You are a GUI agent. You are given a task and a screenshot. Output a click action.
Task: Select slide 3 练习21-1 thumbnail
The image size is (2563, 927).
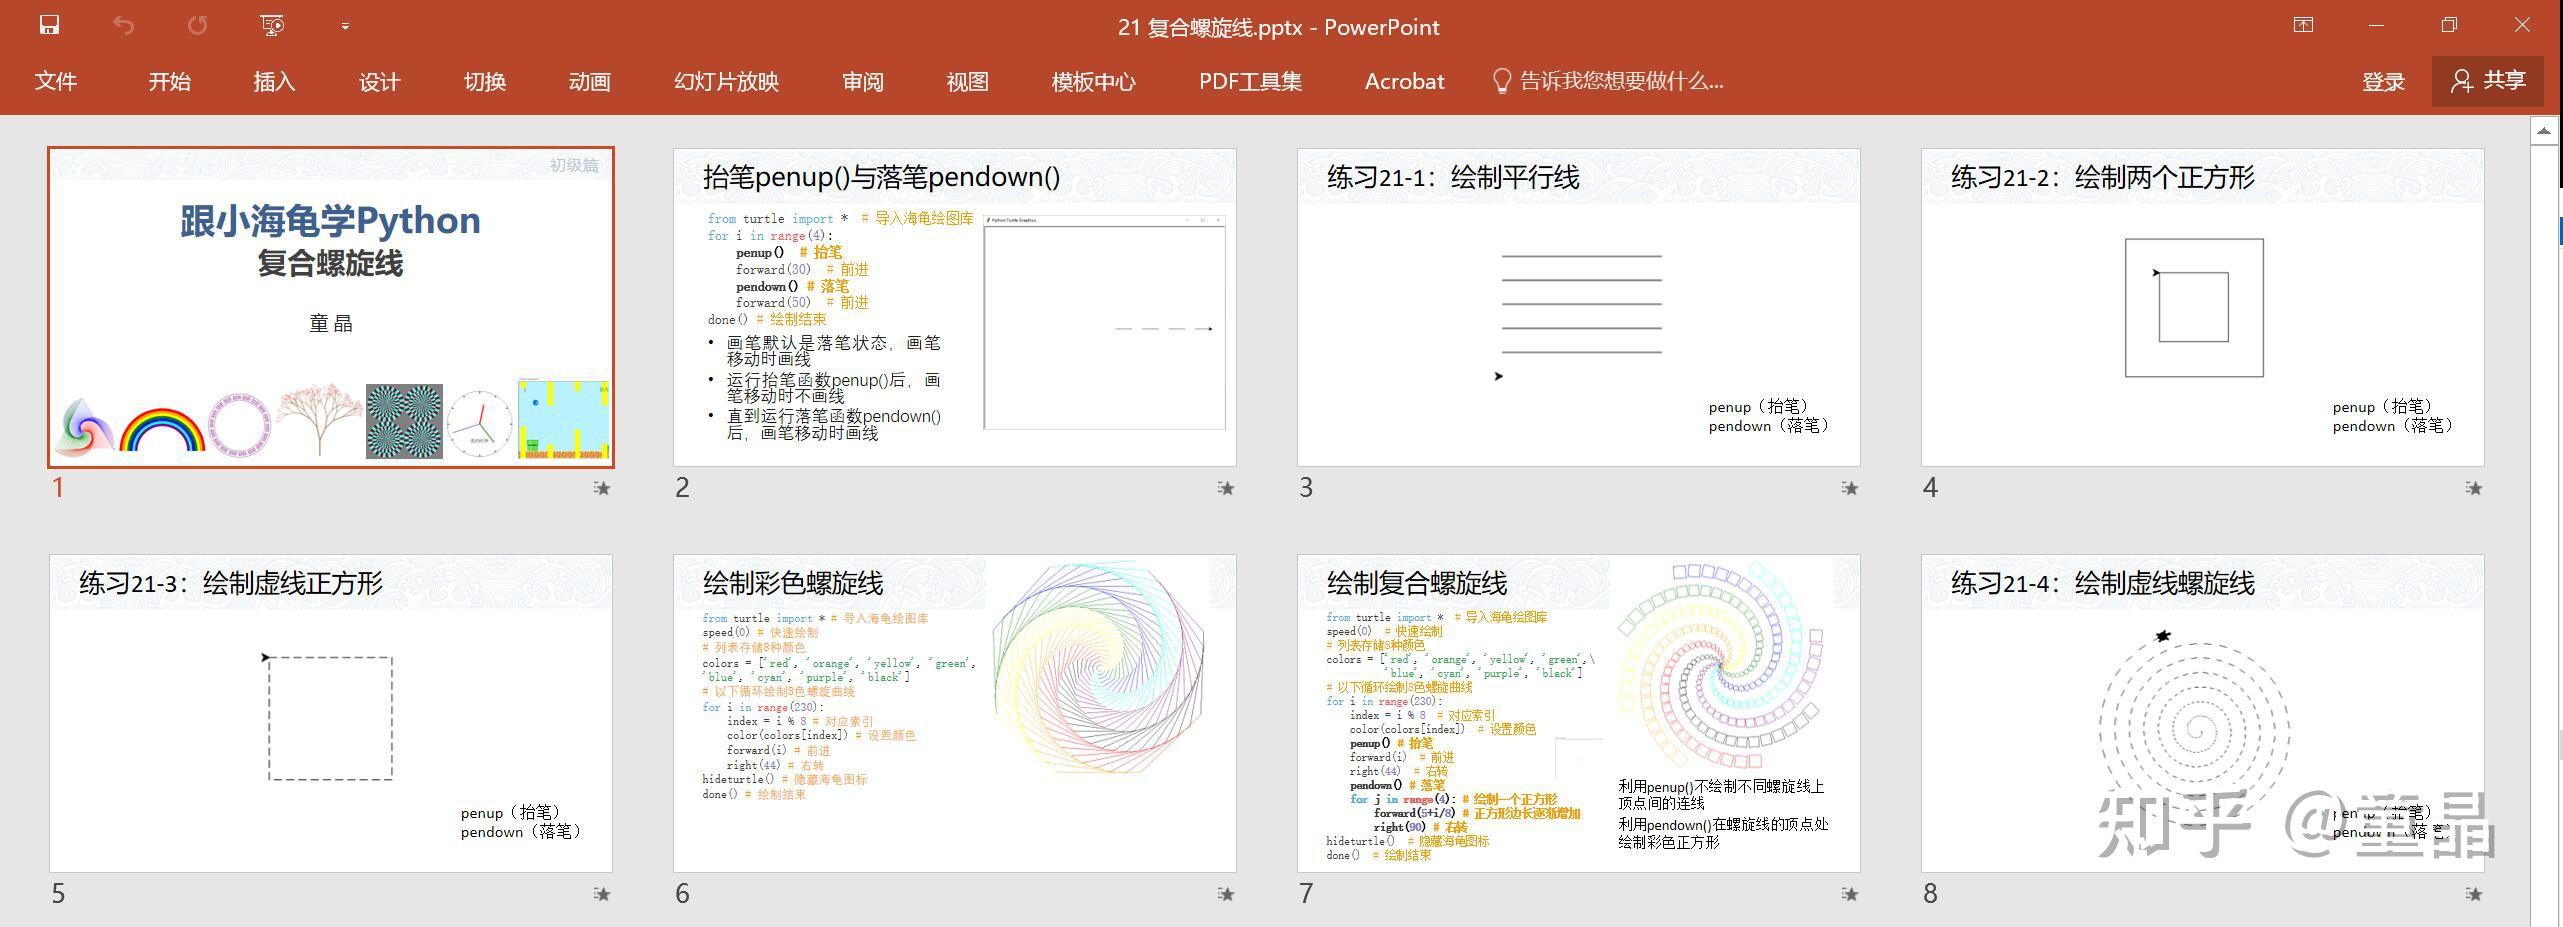[x=1579, y=307]
